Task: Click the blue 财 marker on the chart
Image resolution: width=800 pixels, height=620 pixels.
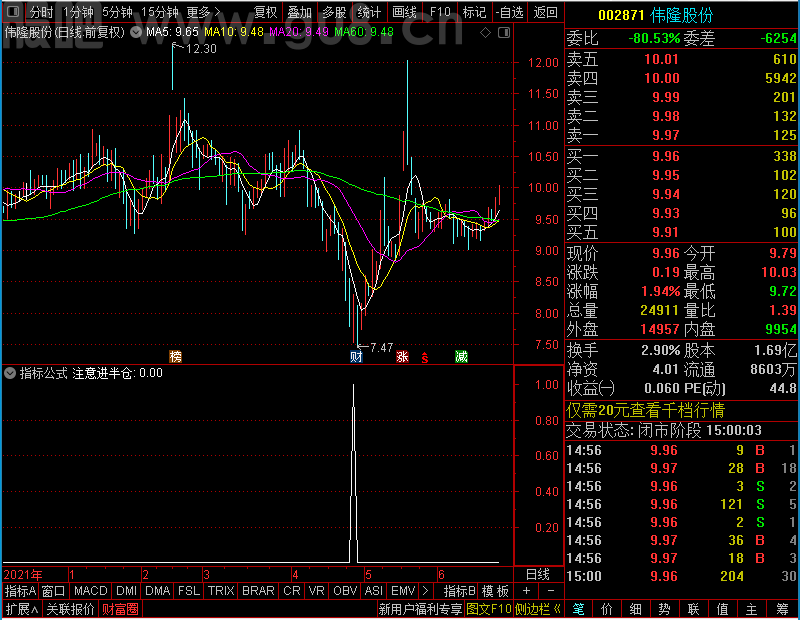Action: coord(356,356)
